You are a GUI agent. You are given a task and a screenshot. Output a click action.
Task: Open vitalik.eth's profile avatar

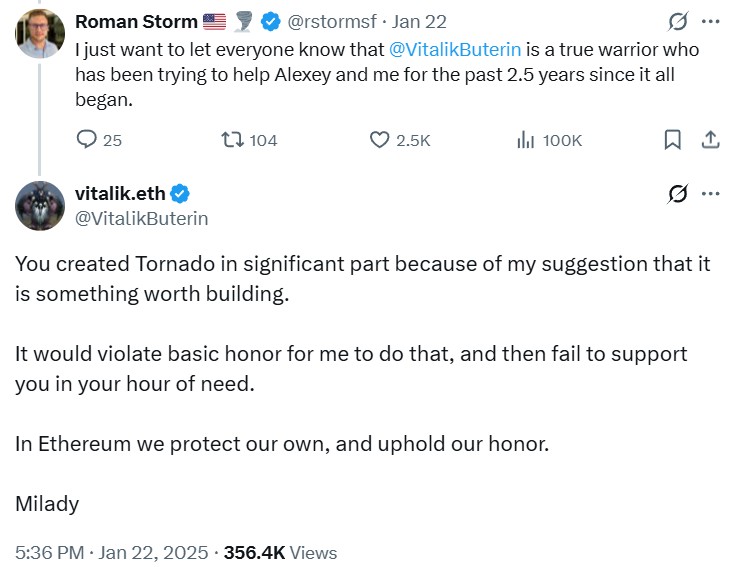coord(41,206)
